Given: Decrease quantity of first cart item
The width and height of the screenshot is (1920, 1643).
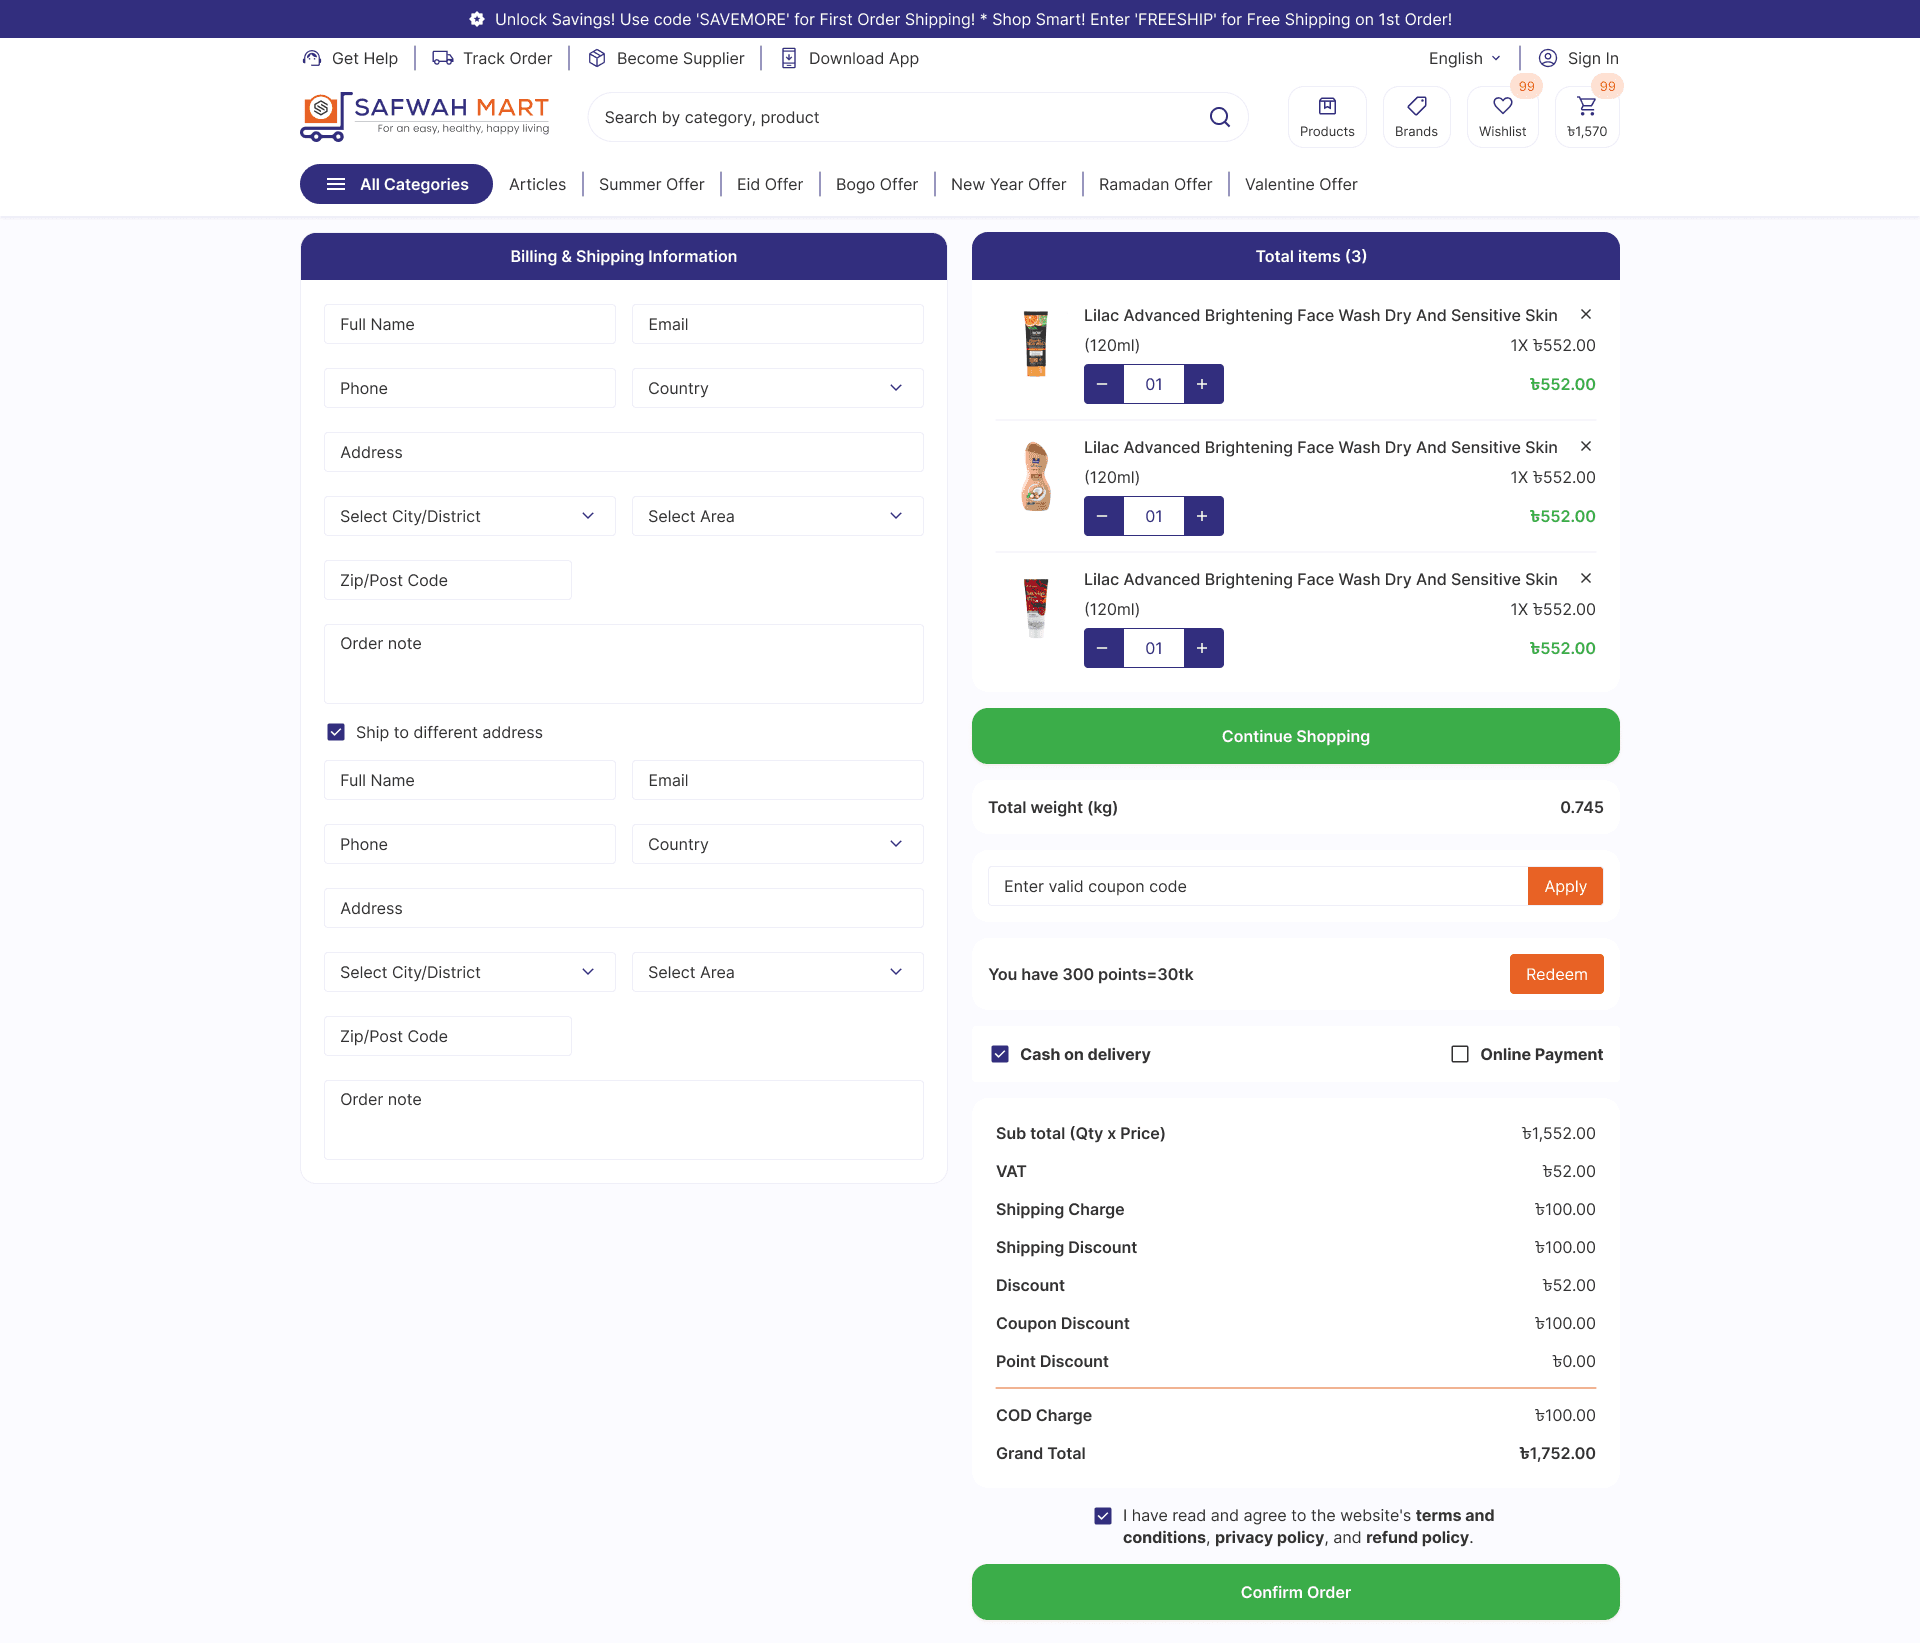Looking at the screenshot, I should coord(1103,384).
